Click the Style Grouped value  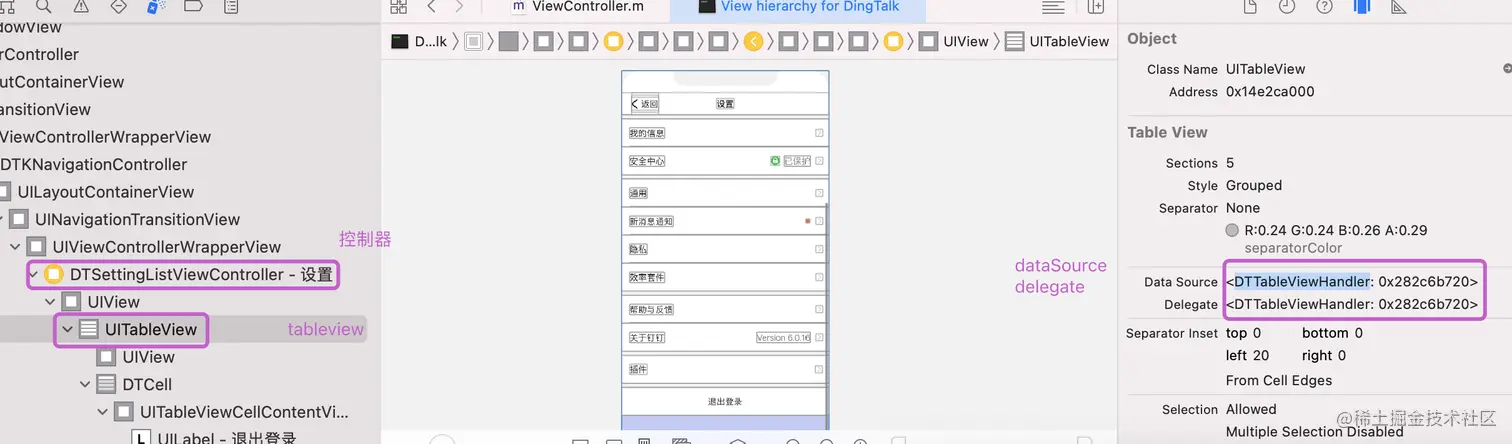(x=1254, y=185)
